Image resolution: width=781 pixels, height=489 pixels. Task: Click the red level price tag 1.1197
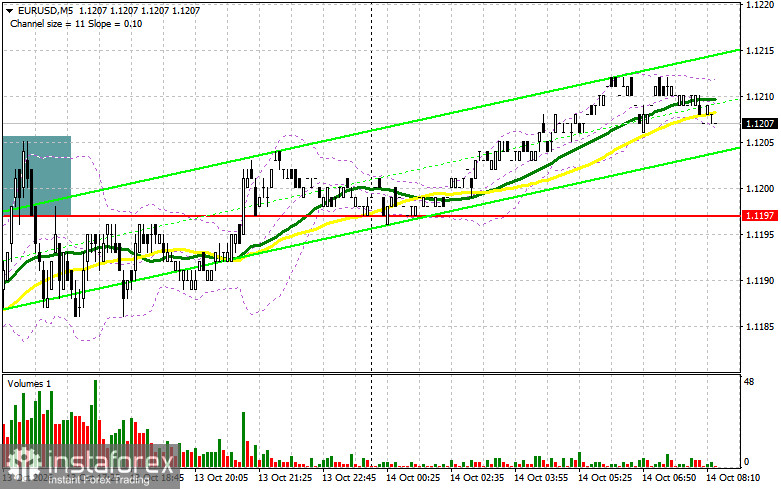(x=760, y=216)
